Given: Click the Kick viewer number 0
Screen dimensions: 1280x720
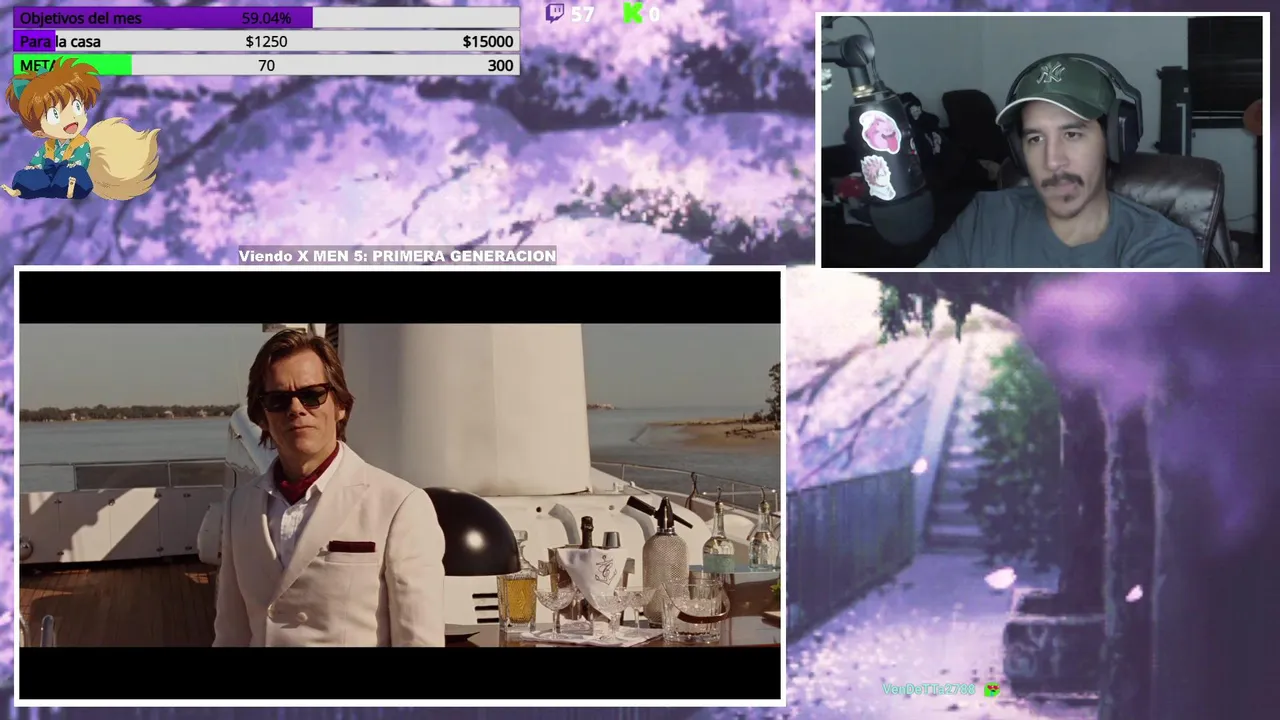Looking at the screenshot, I should (x=654, y=14).
